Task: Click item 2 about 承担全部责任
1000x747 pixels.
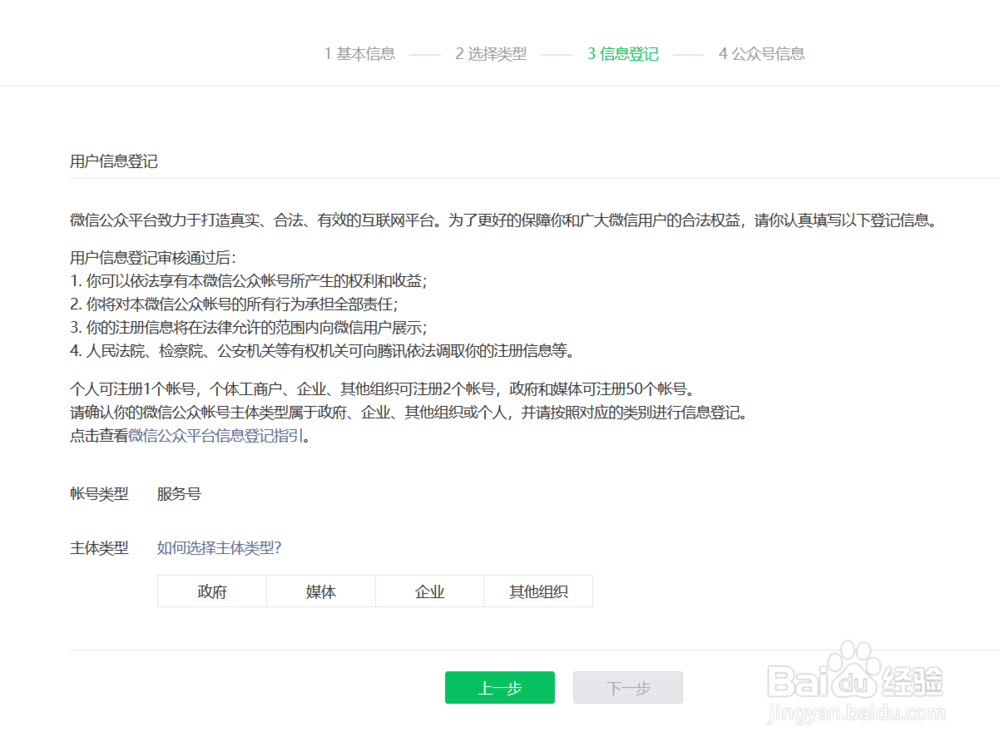Action: (x=234, y=304)
